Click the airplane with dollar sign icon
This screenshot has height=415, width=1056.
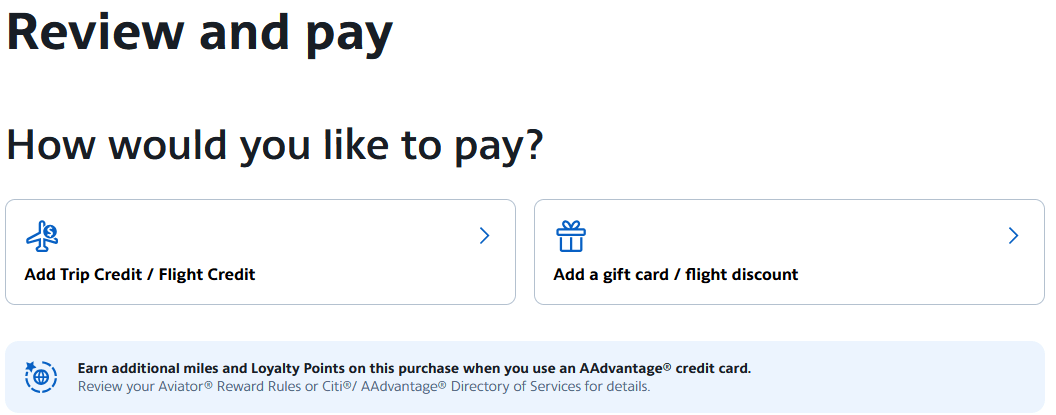click(42, 236)
